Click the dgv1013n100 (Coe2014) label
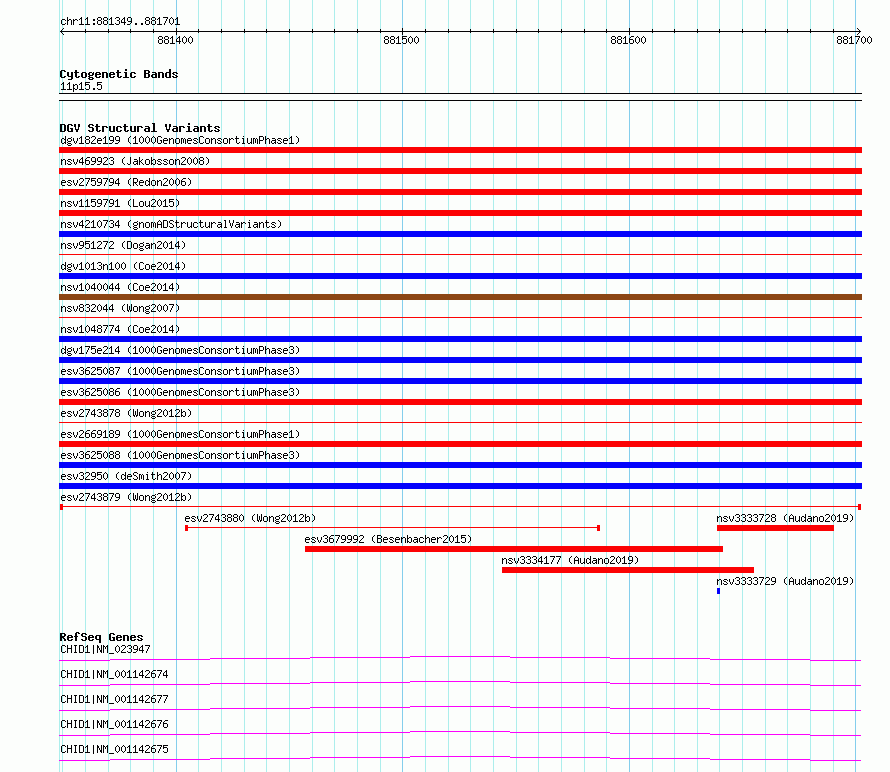Image resolution: width=890 pixels, height=772 pixels. tap(123, 266)
